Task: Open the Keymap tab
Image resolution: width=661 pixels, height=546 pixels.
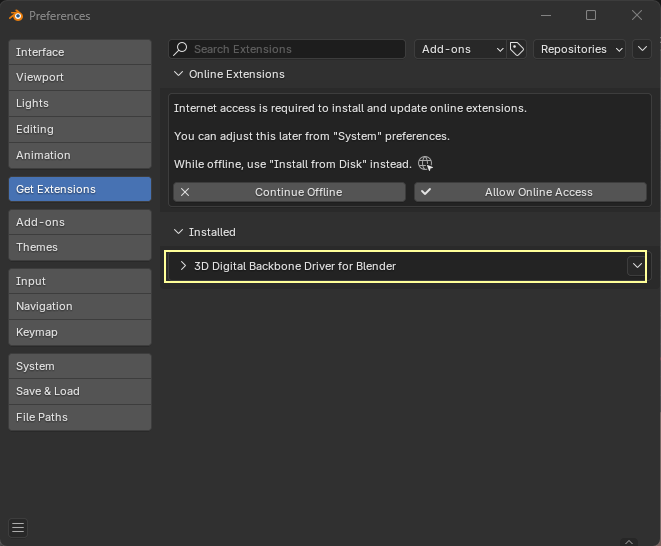Action: 80,333
